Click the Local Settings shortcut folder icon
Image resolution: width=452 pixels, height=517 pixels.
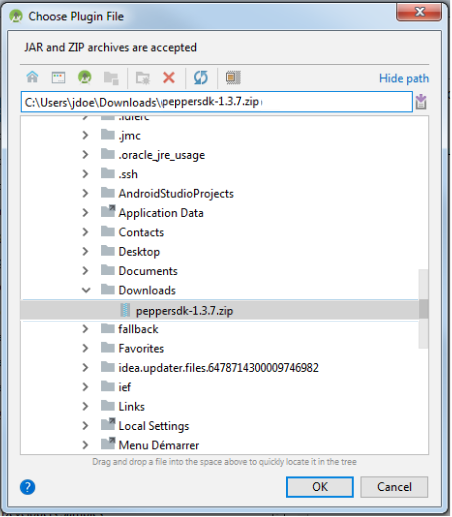click(x=108, y=424)
